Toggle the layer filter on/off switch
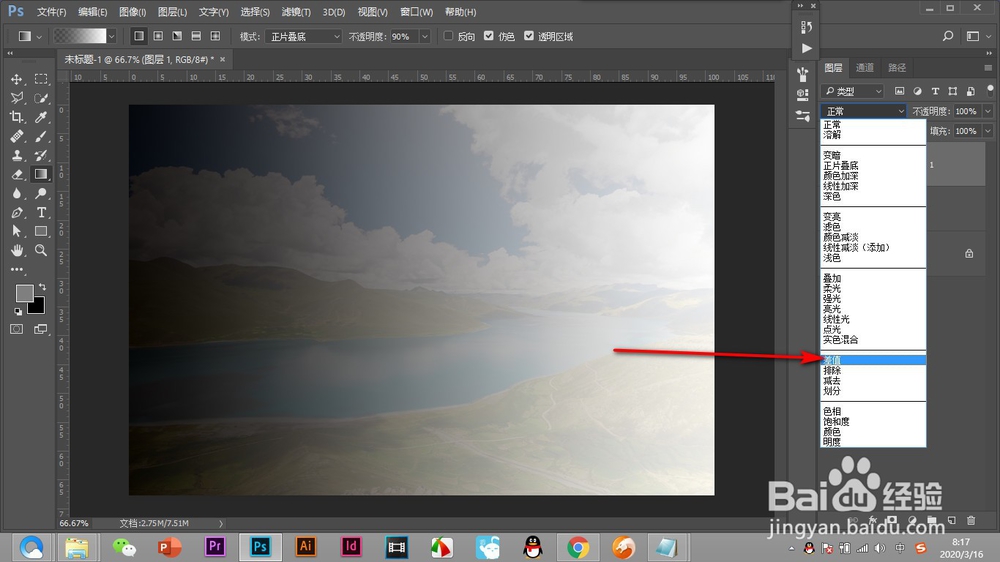Screen dimensions: 1000x562 coord(990,89)
